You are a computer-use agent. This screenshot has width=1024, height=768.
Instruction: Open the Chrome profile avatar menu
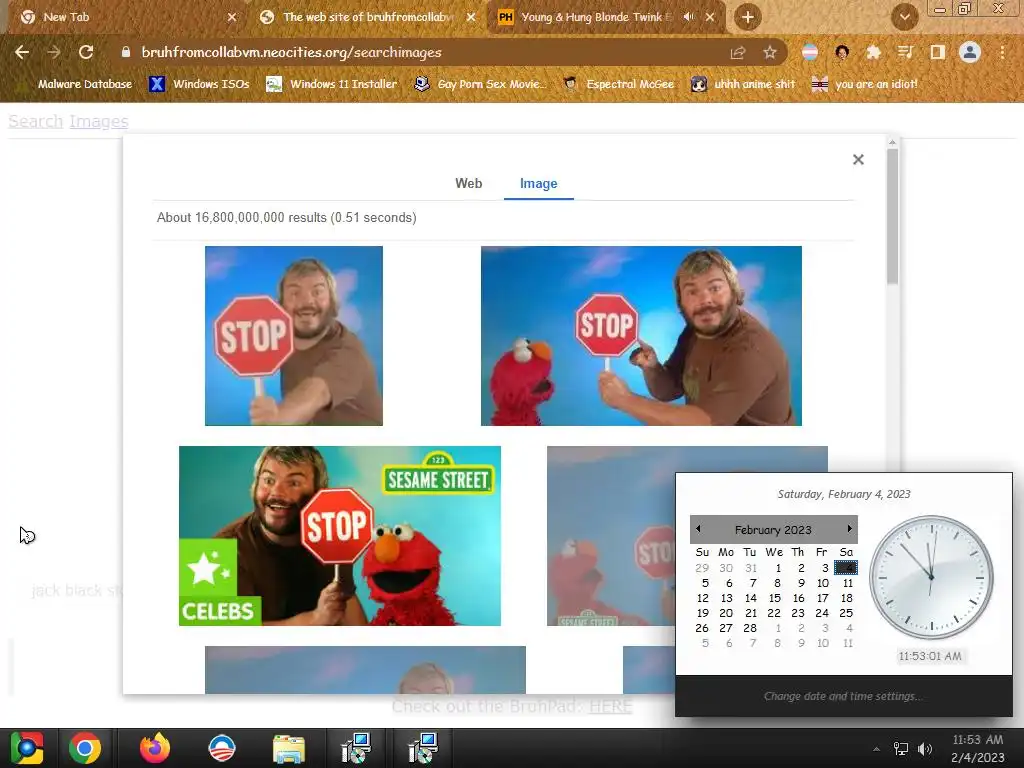tap(970, 52)
